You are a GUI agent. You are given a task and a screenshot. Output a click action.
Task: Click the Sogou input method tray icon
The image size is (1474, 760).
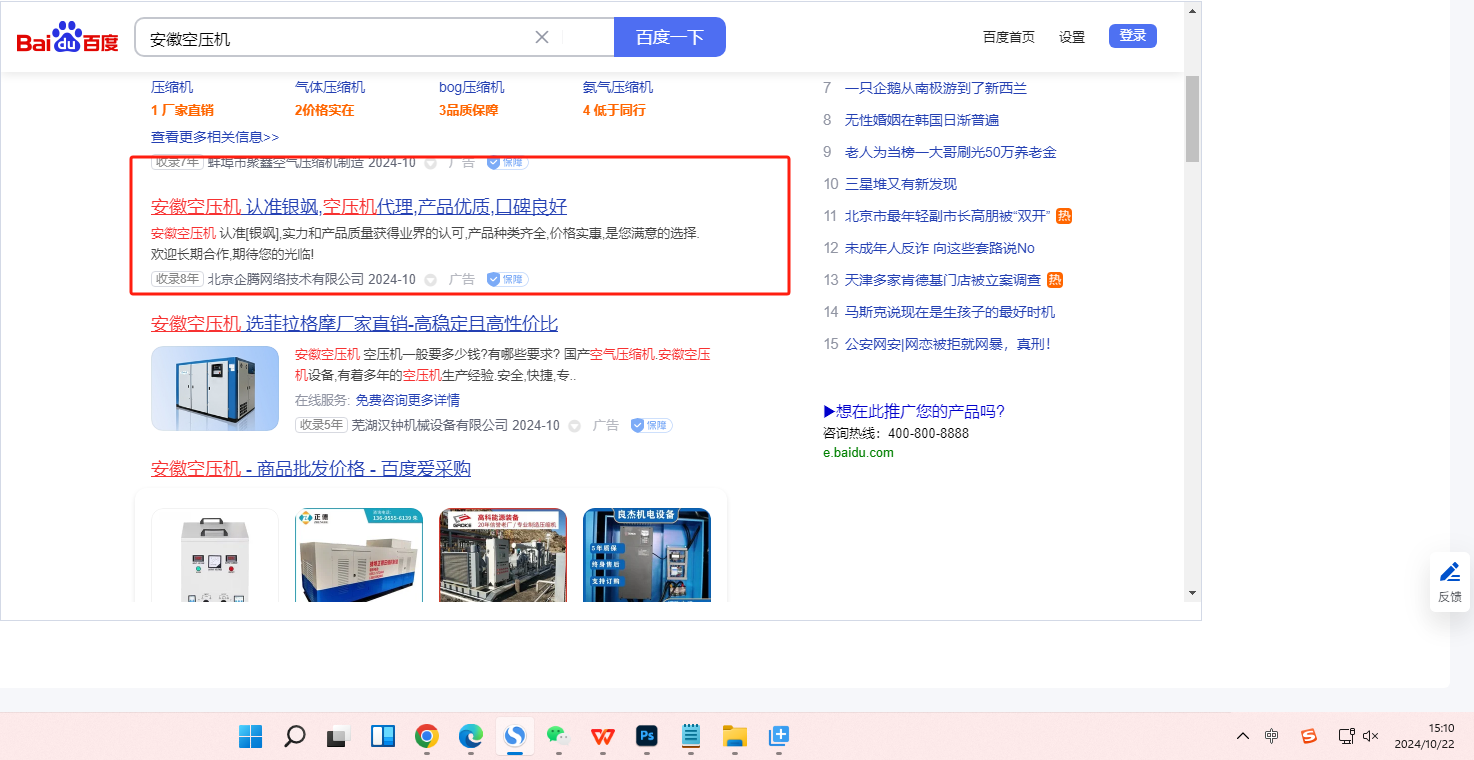coord(1308,736)
